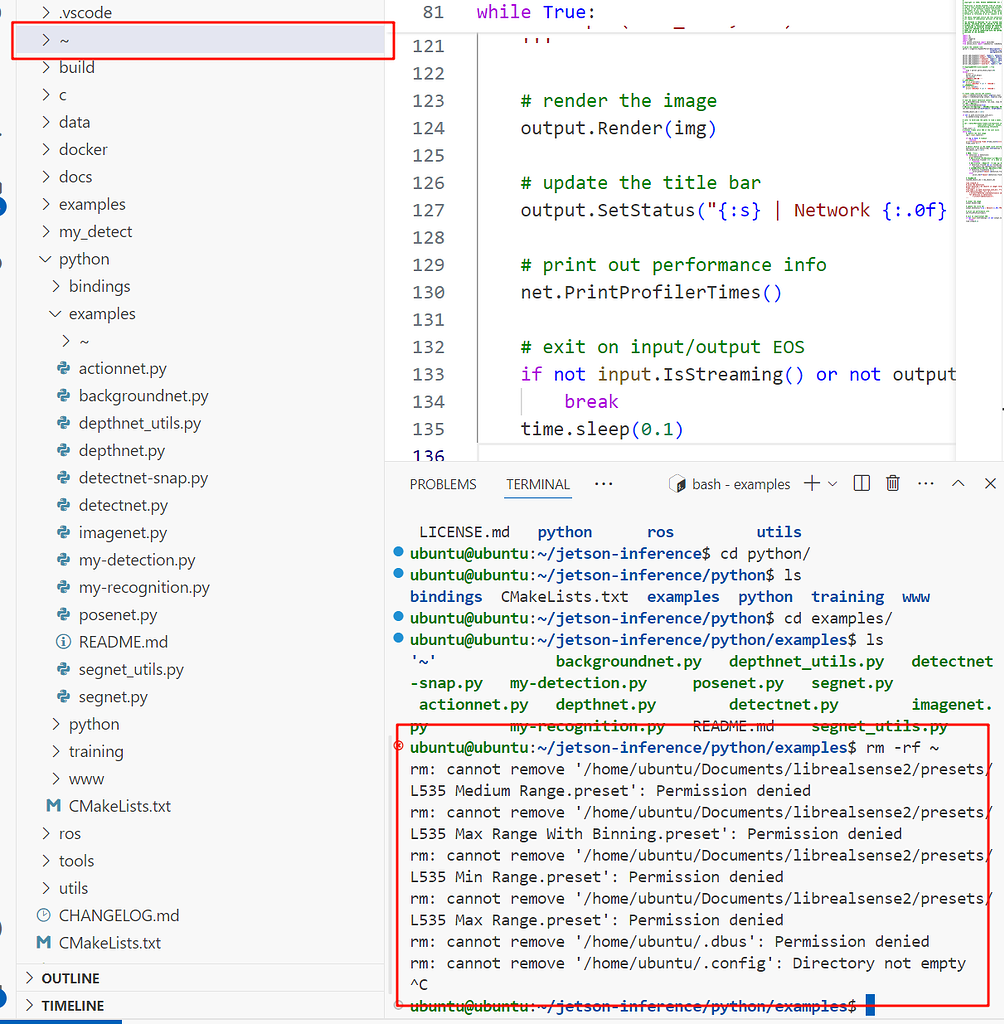
Task: Open CHANGELOG.md in the explorer
Action: coord(119,915)
